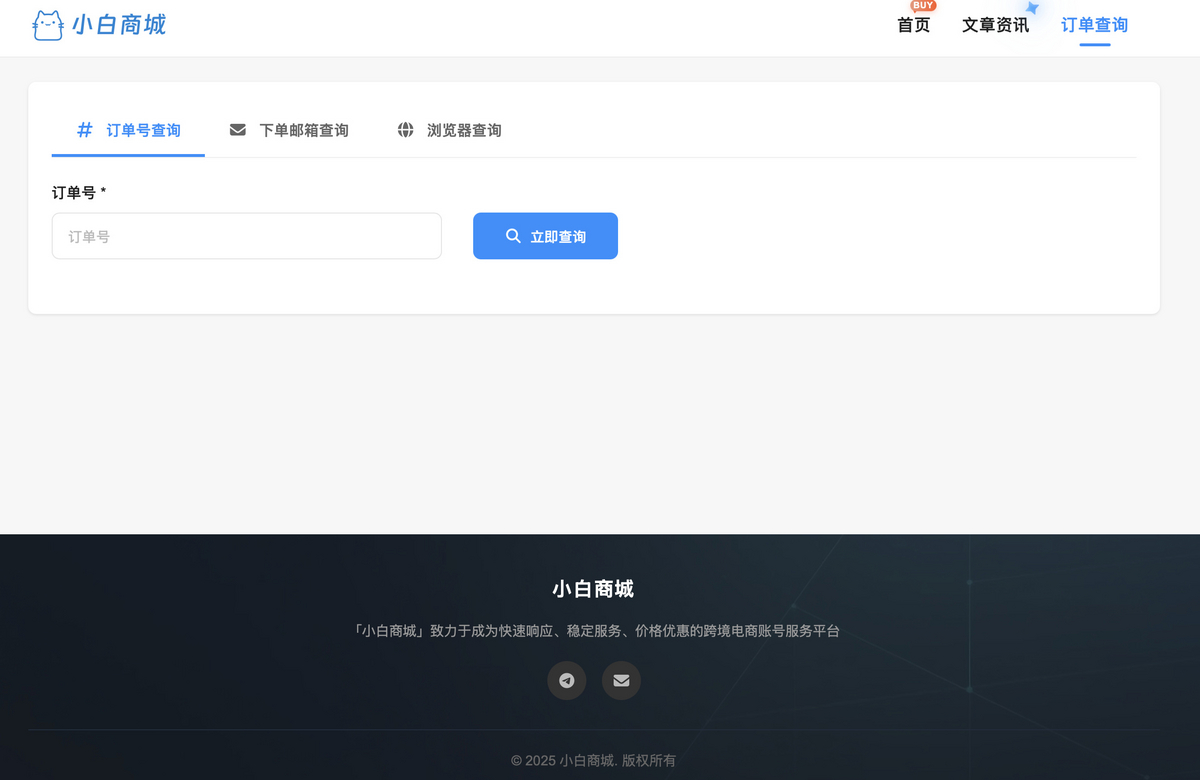Open the Telegram icon in the footer
This screenshot has width=1200, height=780.
[567, 680]
